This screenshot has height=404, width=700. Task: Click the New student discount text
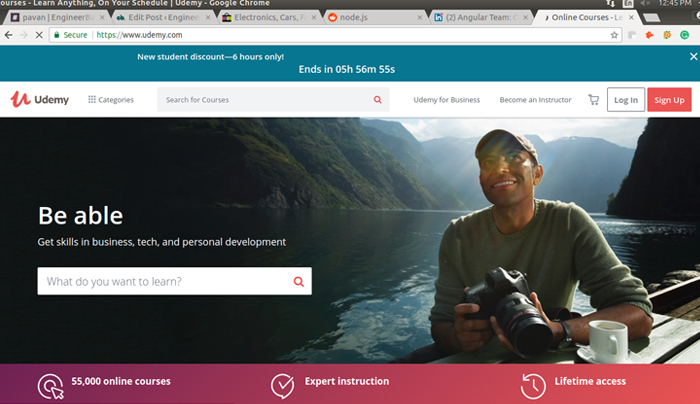click(x=210, y=57)
